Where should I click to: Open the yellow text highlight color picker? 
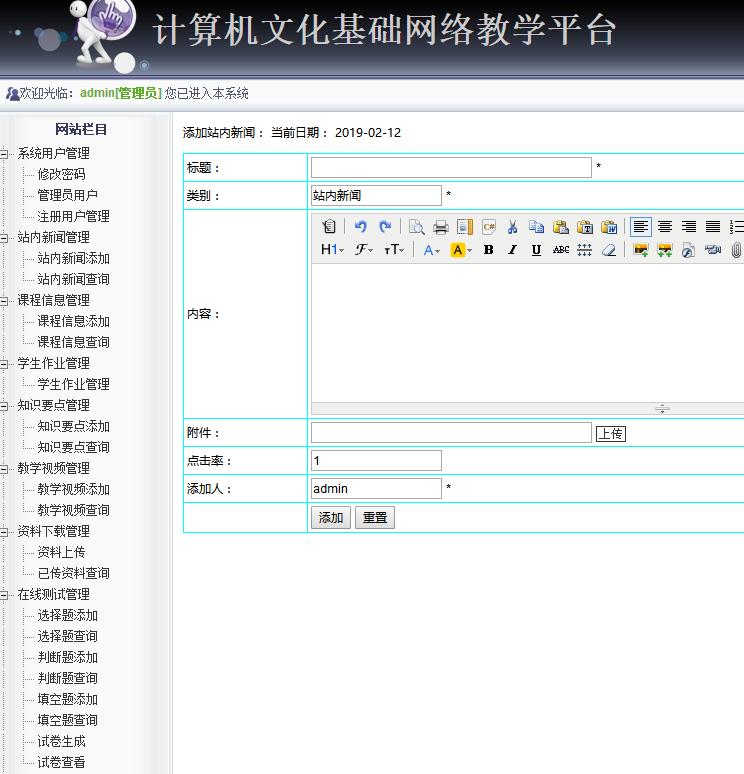coord(460,250)
